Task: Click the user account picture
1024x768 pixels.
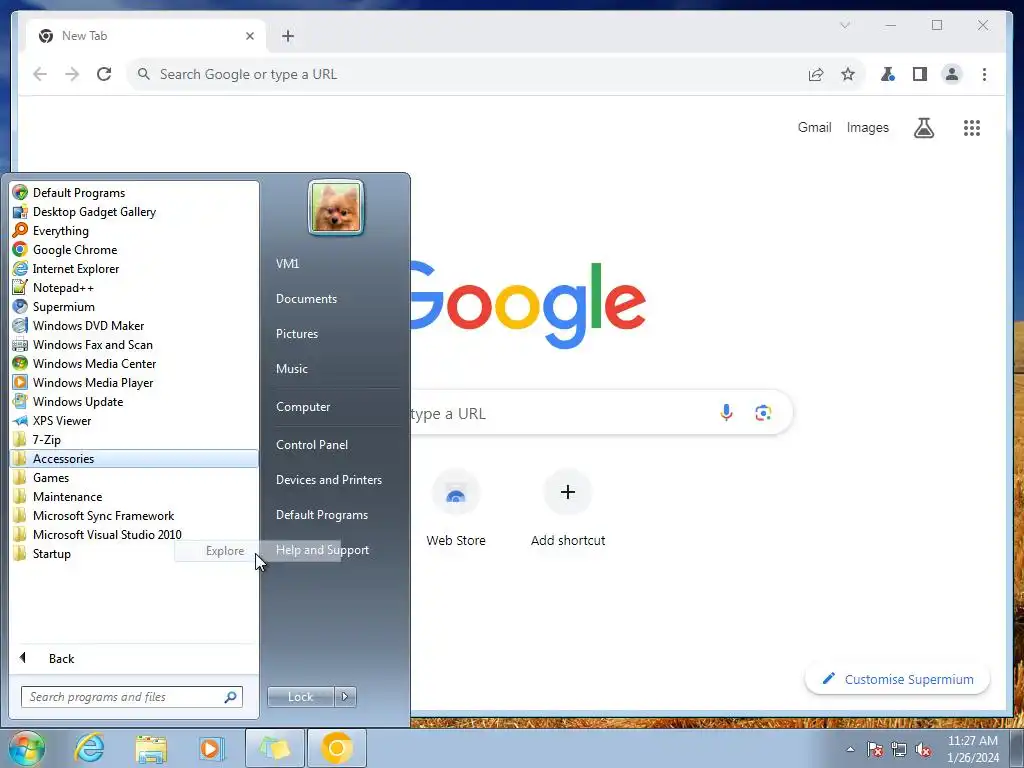Action: click(336, 208)
